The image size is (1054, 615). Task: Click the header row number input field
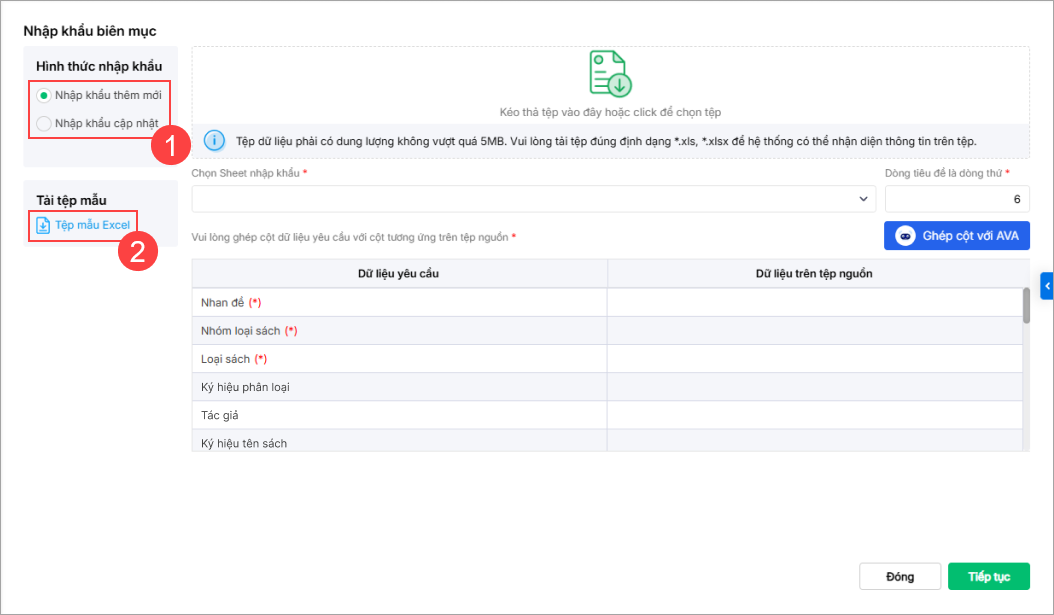(956, 199)
